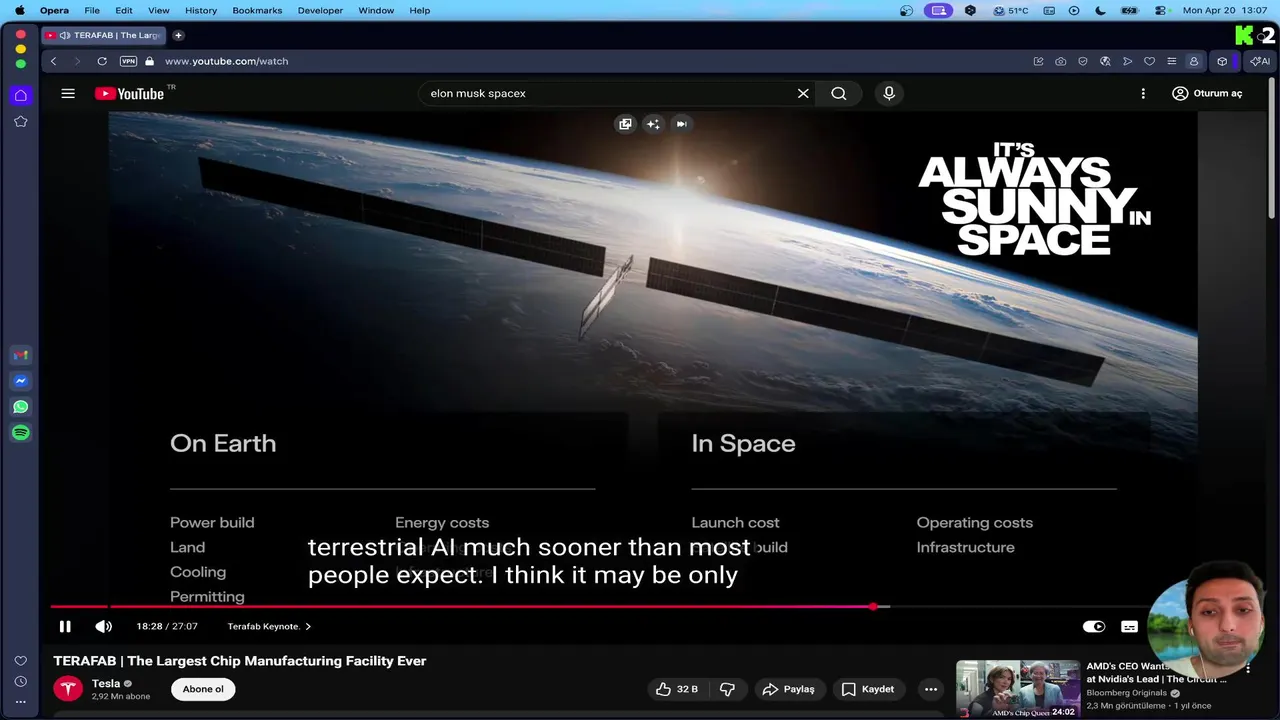Reload the page with the refresh icon

(102, 61)
